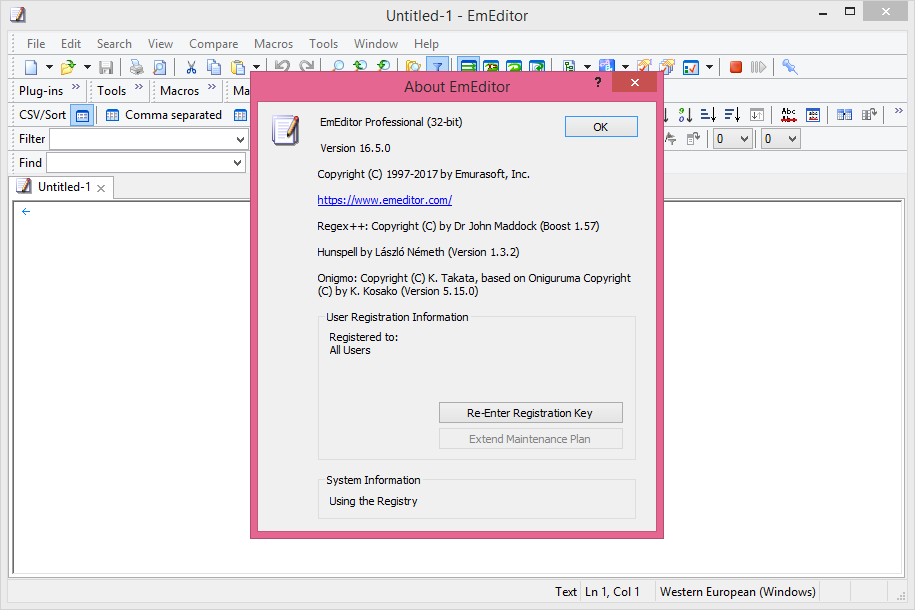Click the red record macro button

pos(736,68)
